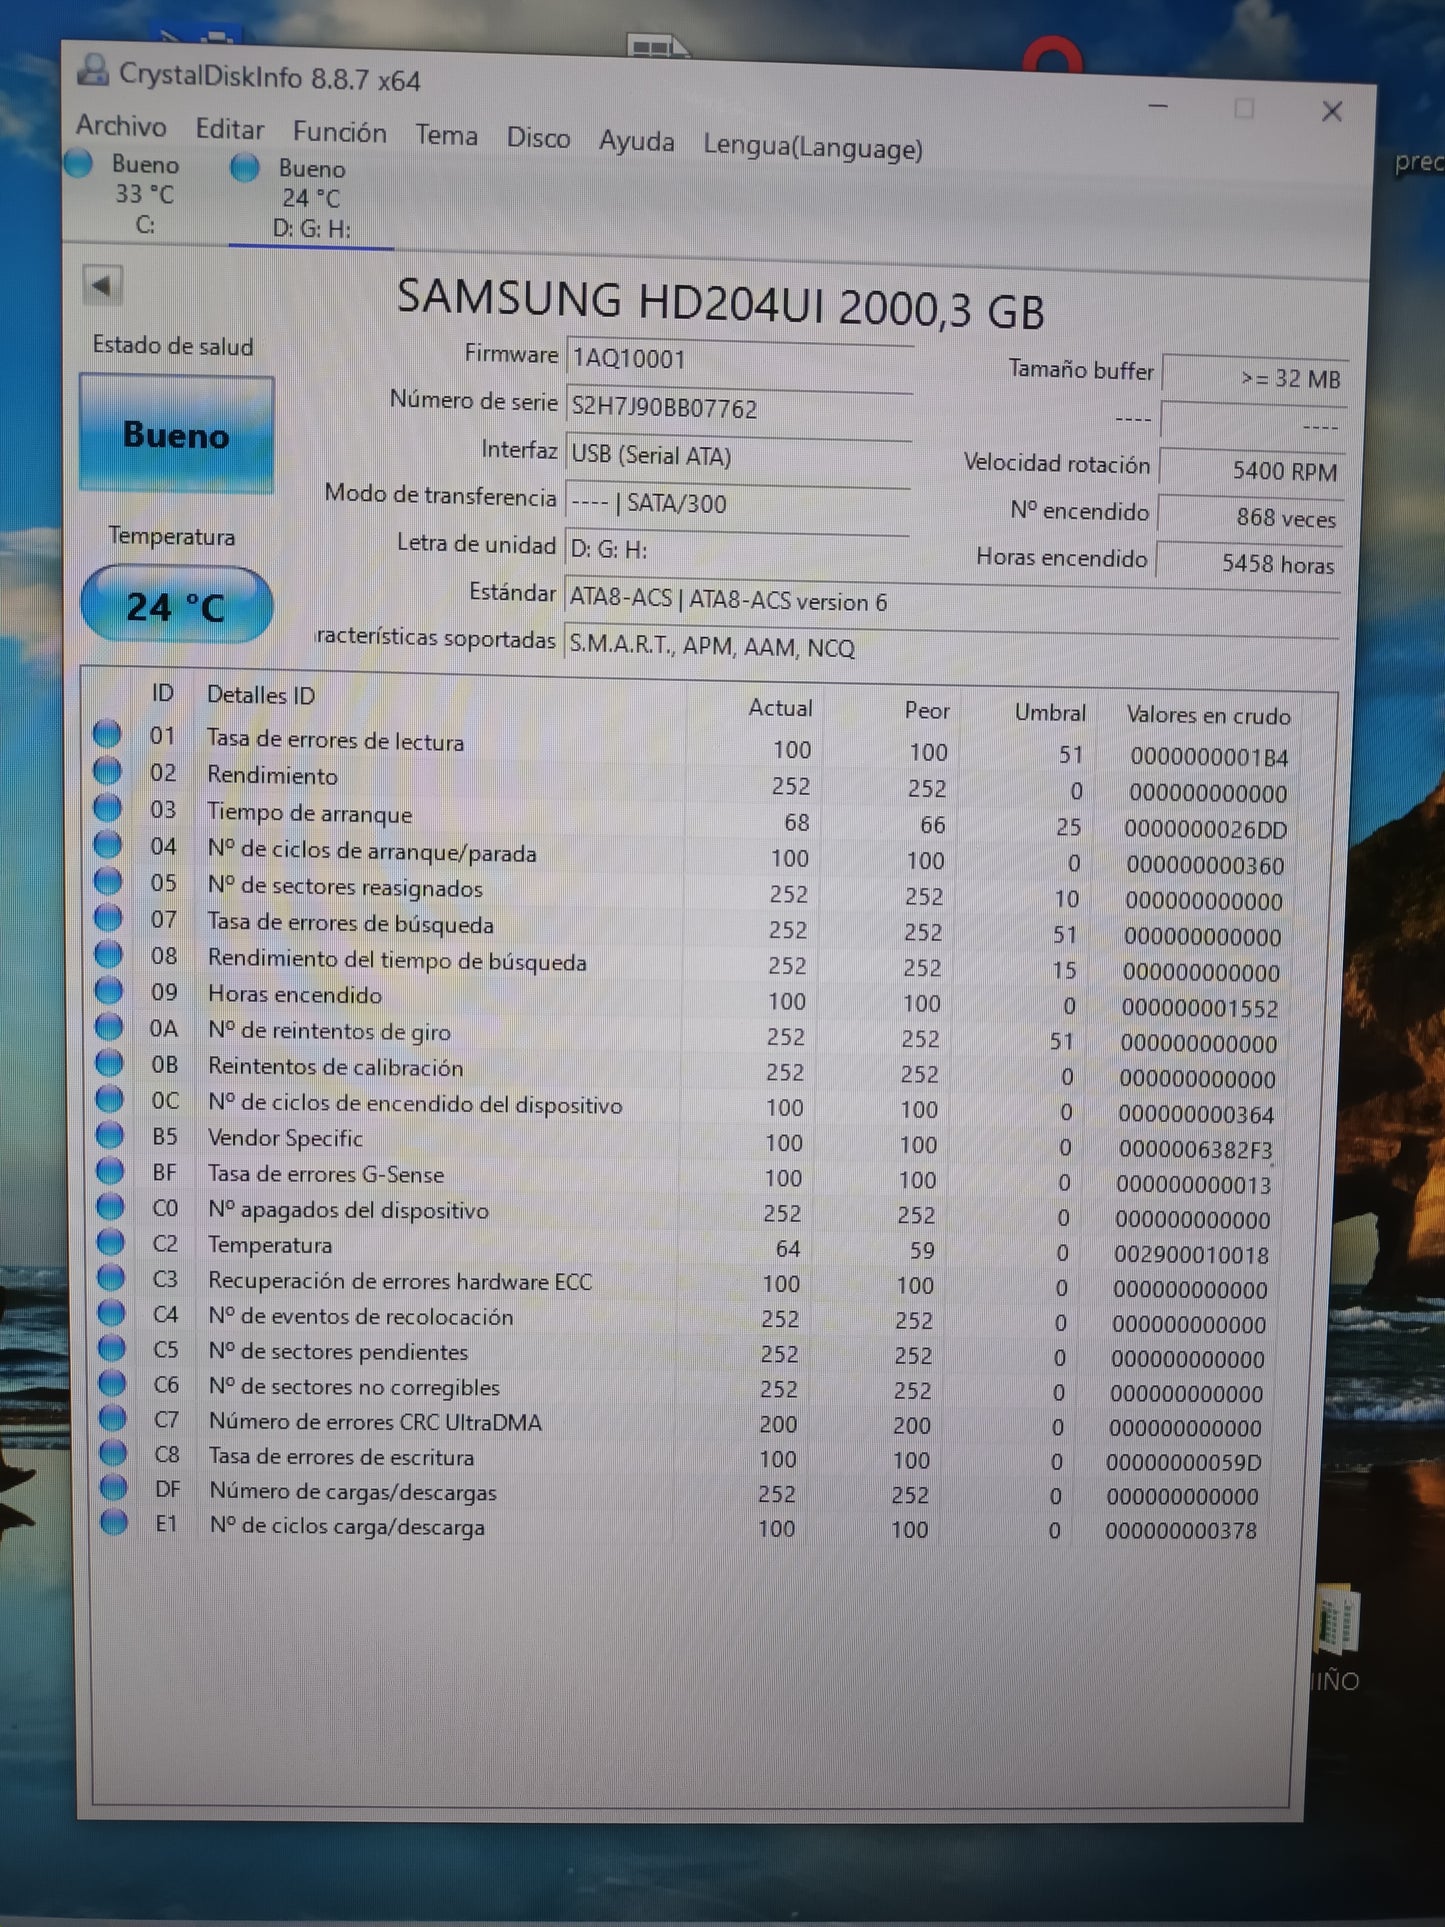Screen dimensions: 1445x1927
Task: Click status icon for G-Sense error row
Action: 110,1171
